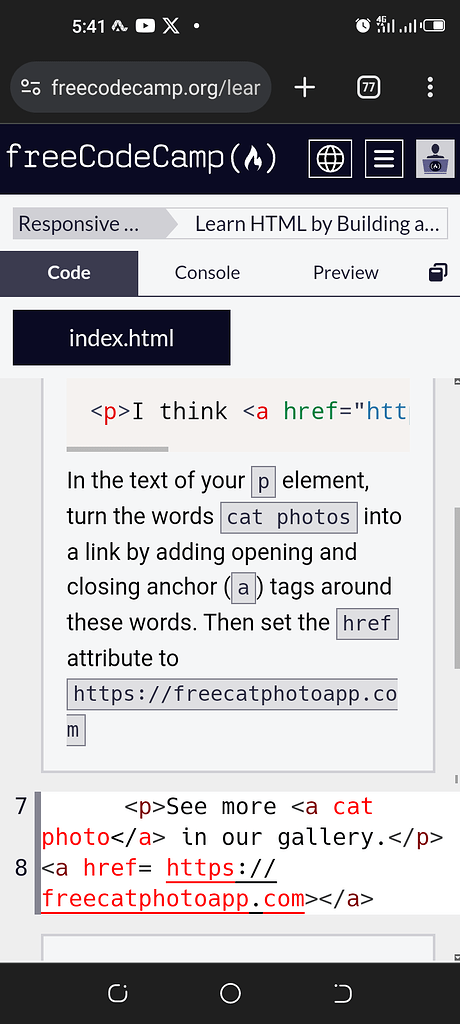This screenshot has width=460, height=1024.
Task: Open the Android recent apps button
Action: [118, 993]
